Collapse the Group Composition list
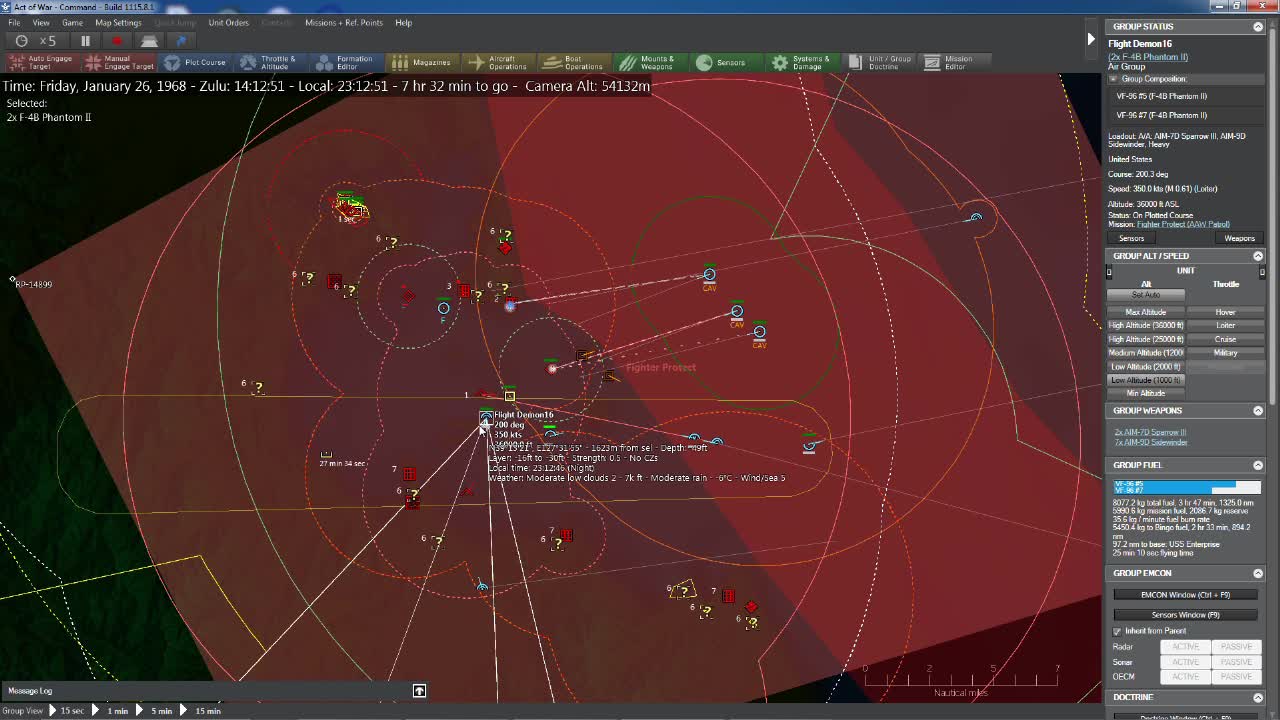The height and width of the screenshot is (720, 1280). click(x=1113, y=79)
